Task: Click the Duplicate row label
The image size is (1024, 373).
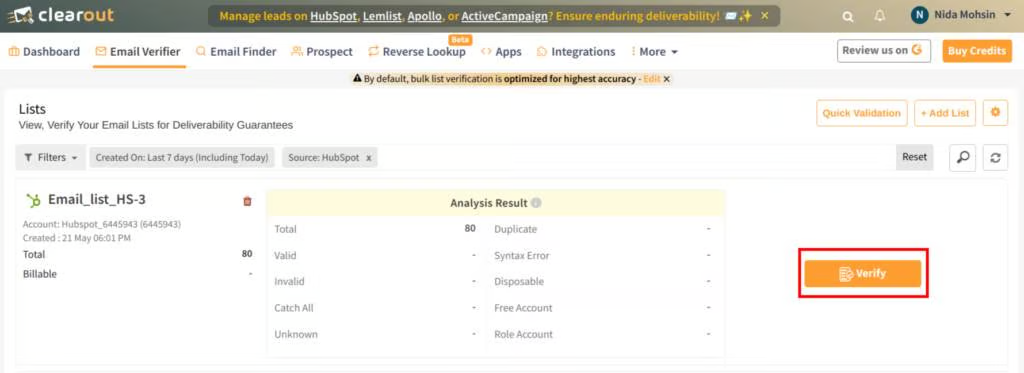Action: click(x=515, y=229)
